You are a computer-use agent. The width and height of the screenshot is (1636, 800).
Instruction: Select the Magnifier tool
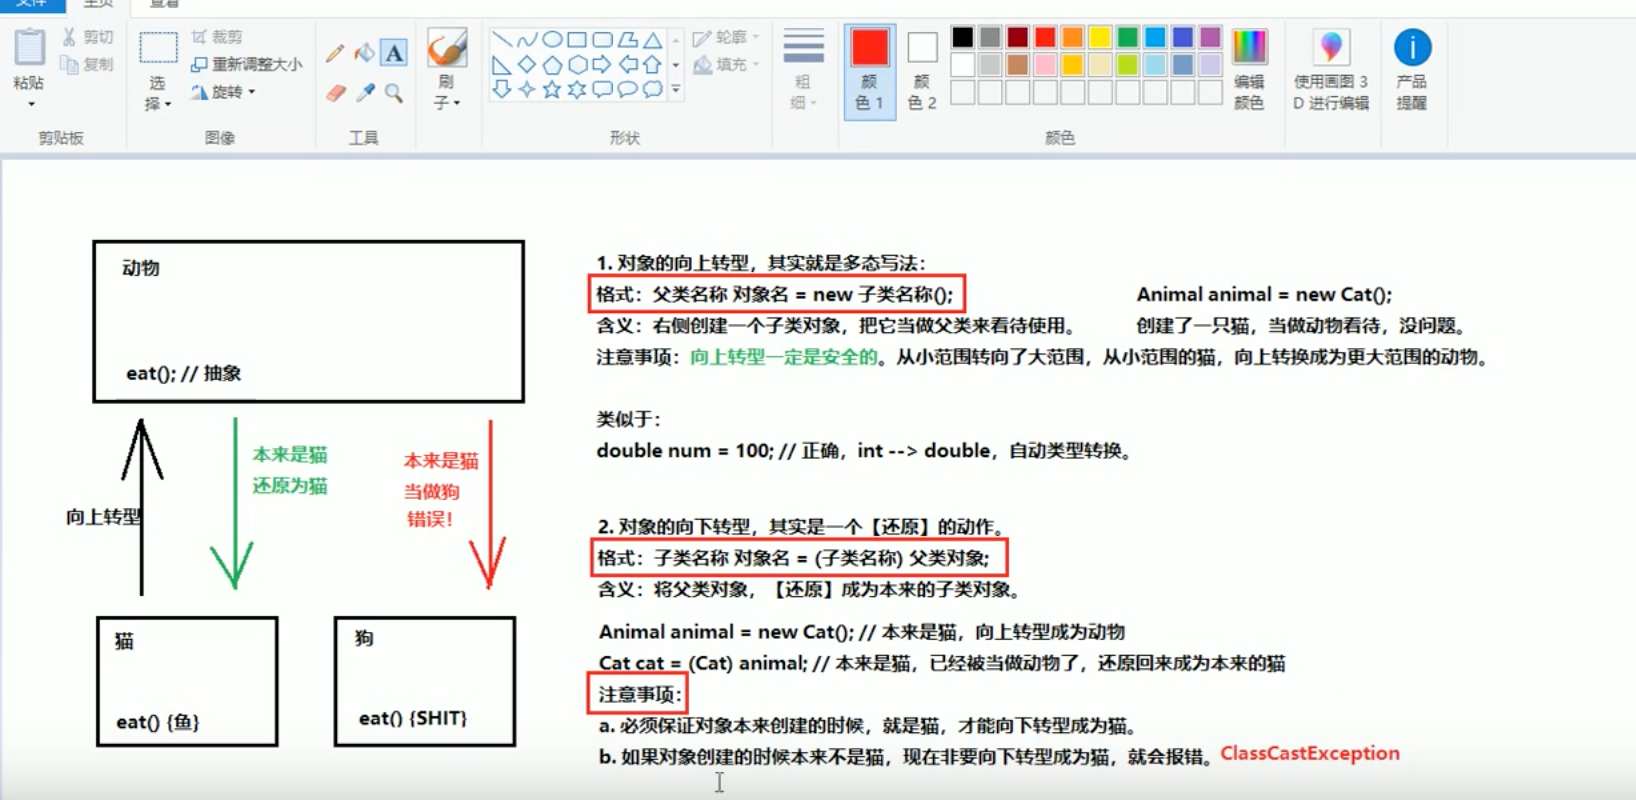click(394, 93)
